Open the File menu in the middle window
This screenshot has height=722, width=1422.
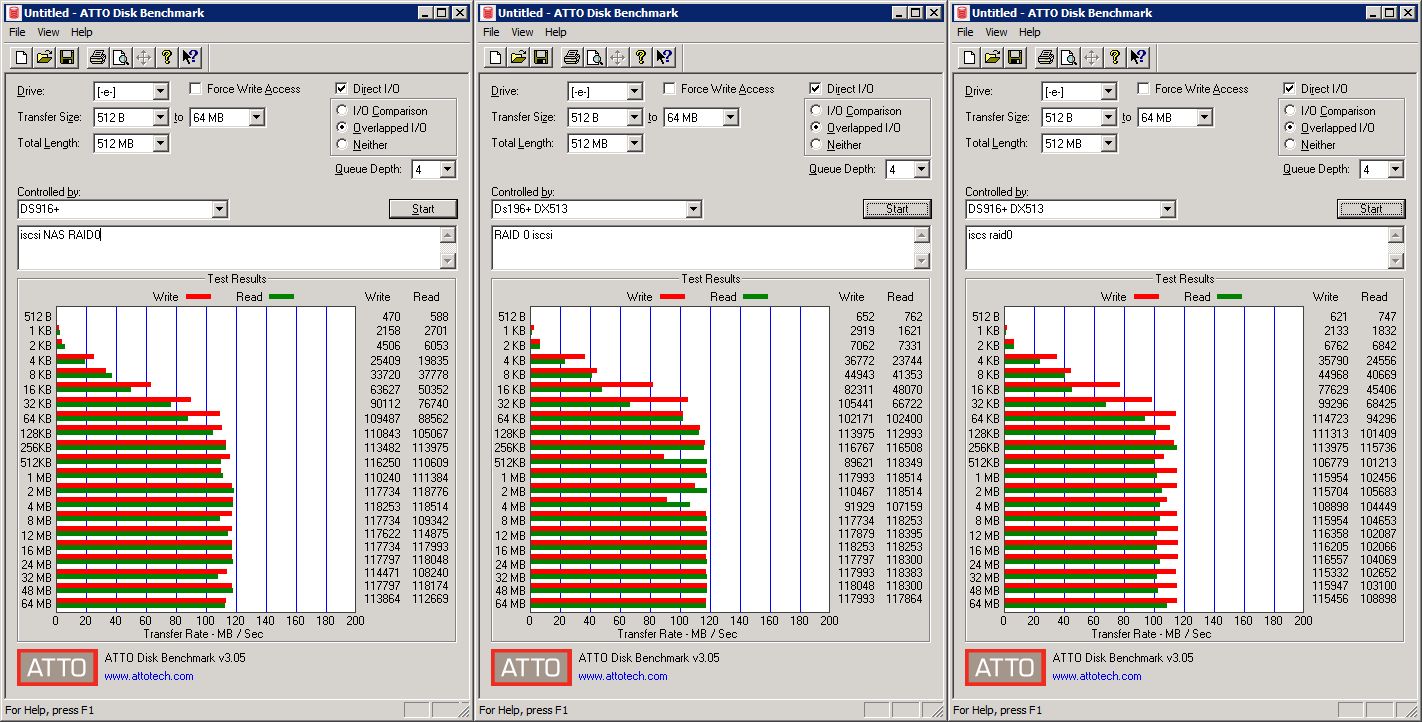[491, 32]
